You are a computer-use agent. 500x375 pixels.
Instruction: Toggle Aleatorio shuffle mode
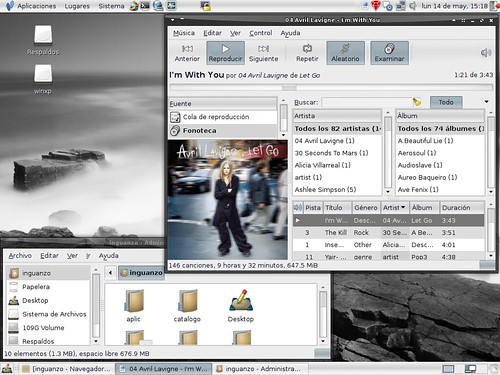(x=345, y=53)
